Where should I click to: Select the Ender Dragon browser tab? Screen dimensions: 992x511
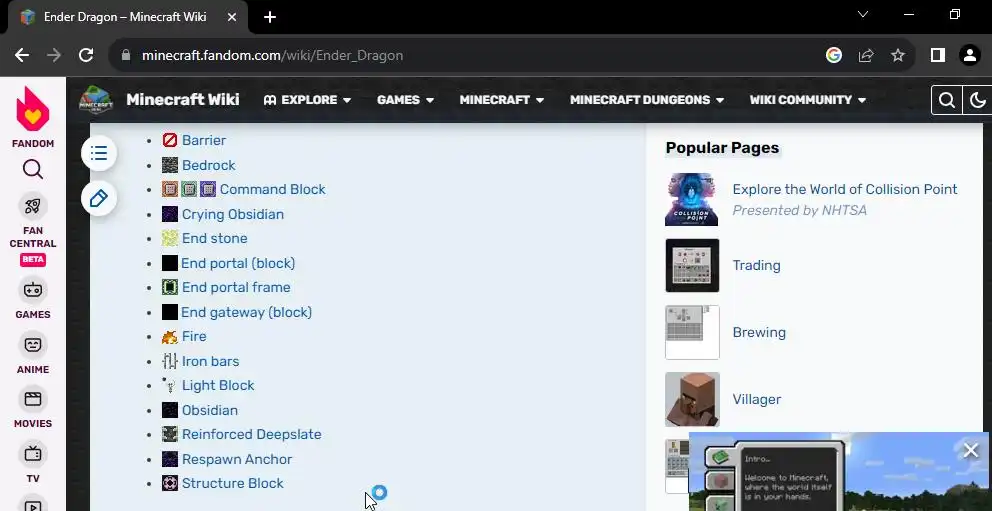(x=127, y=17)
